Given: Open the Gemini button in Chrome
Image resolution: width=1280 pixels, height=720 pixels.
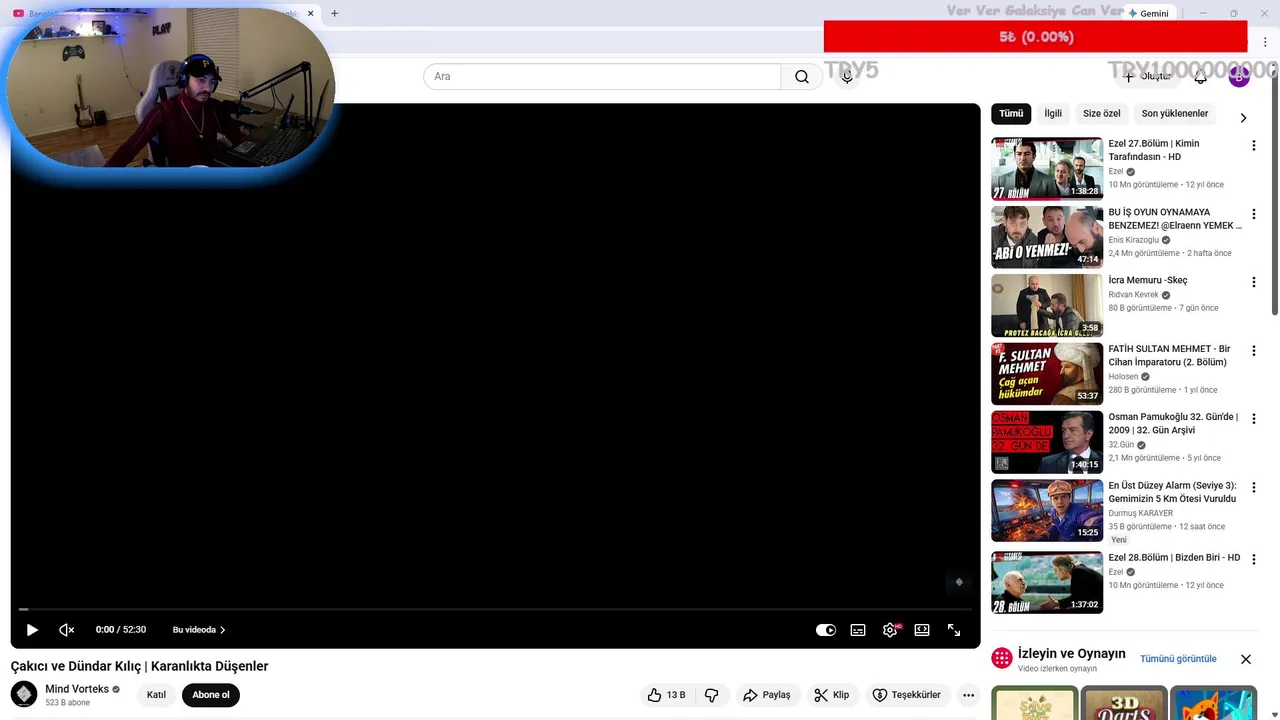Looking at the screenshot, I should point(1147,13).
